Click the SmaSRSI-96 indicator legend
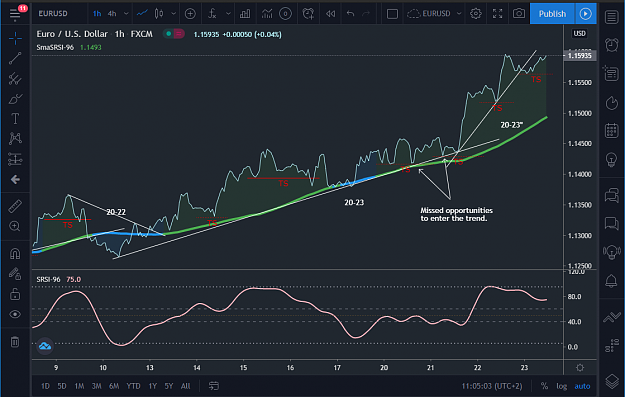Image resolution: width=625 pixels, height=397 pixels. [55, 47]
